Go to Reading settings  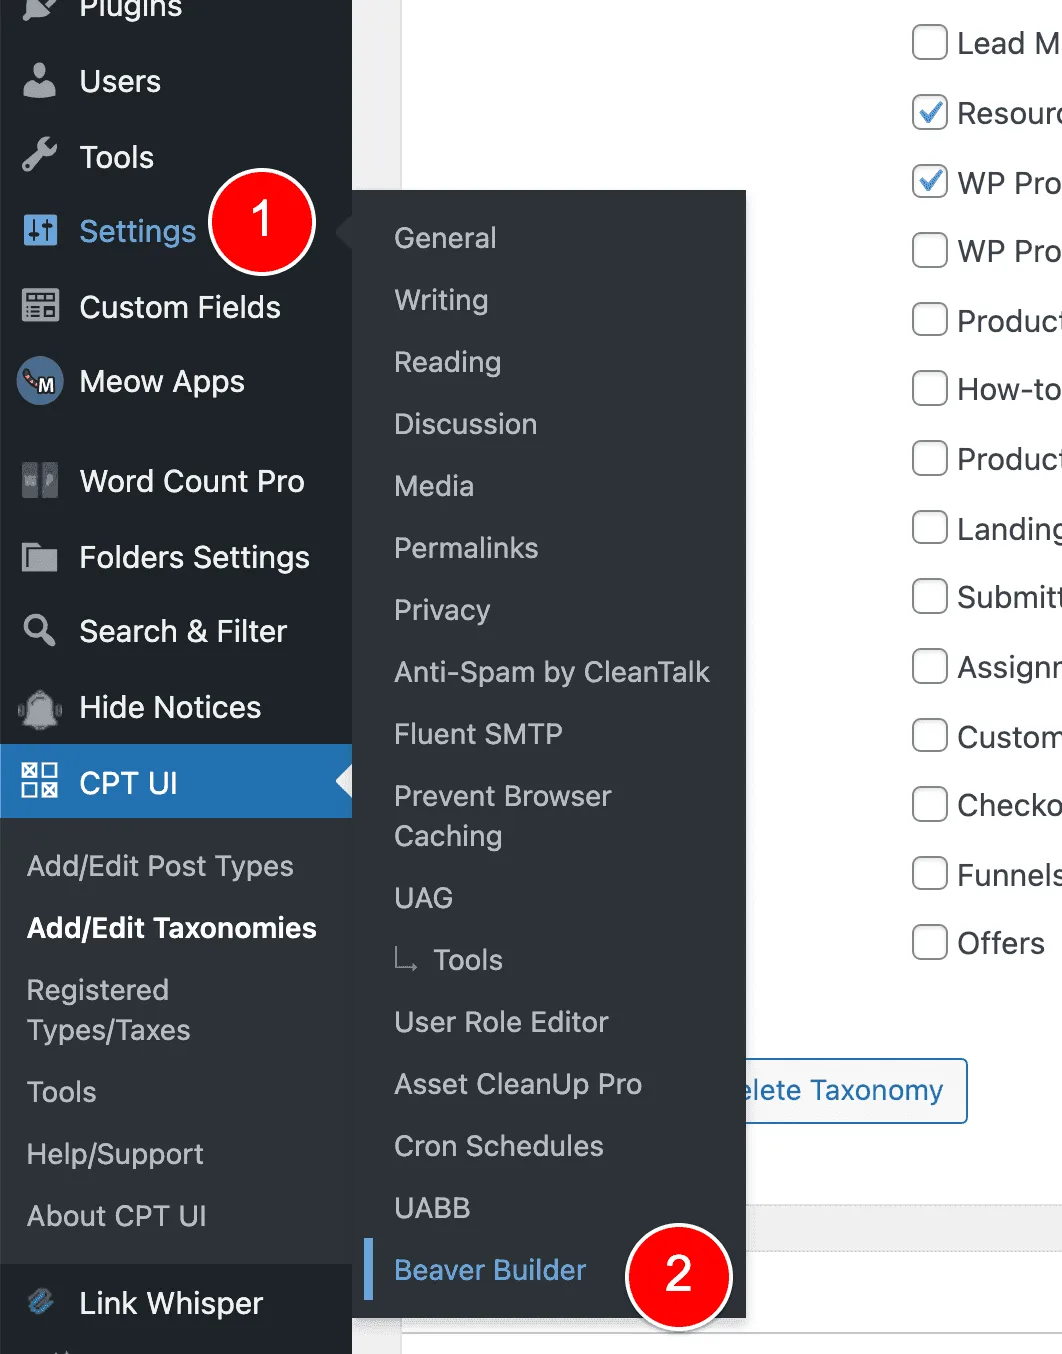point(447,362)
